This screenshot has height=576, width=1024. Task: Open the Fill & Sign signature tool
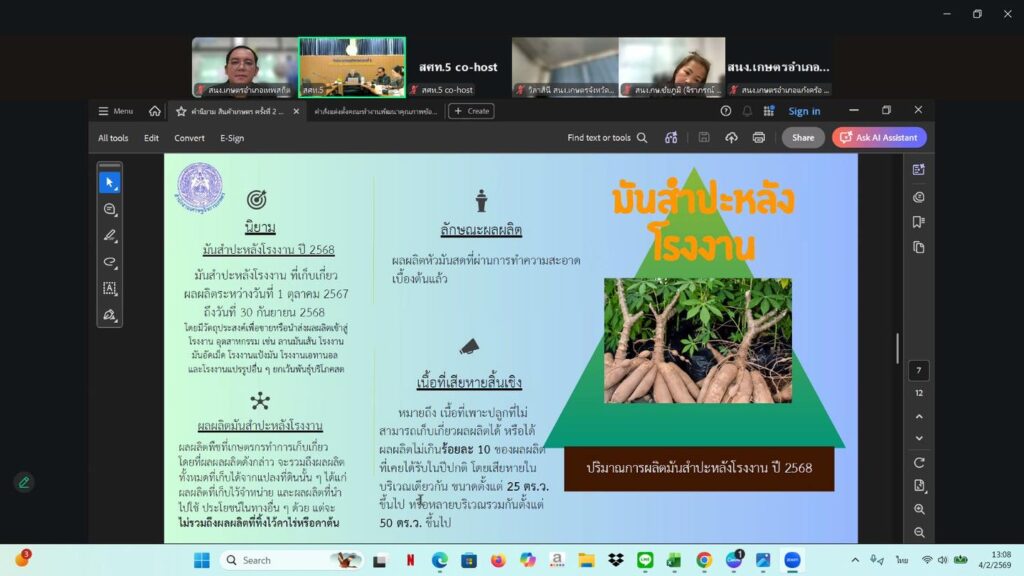(x=110, y=315)
